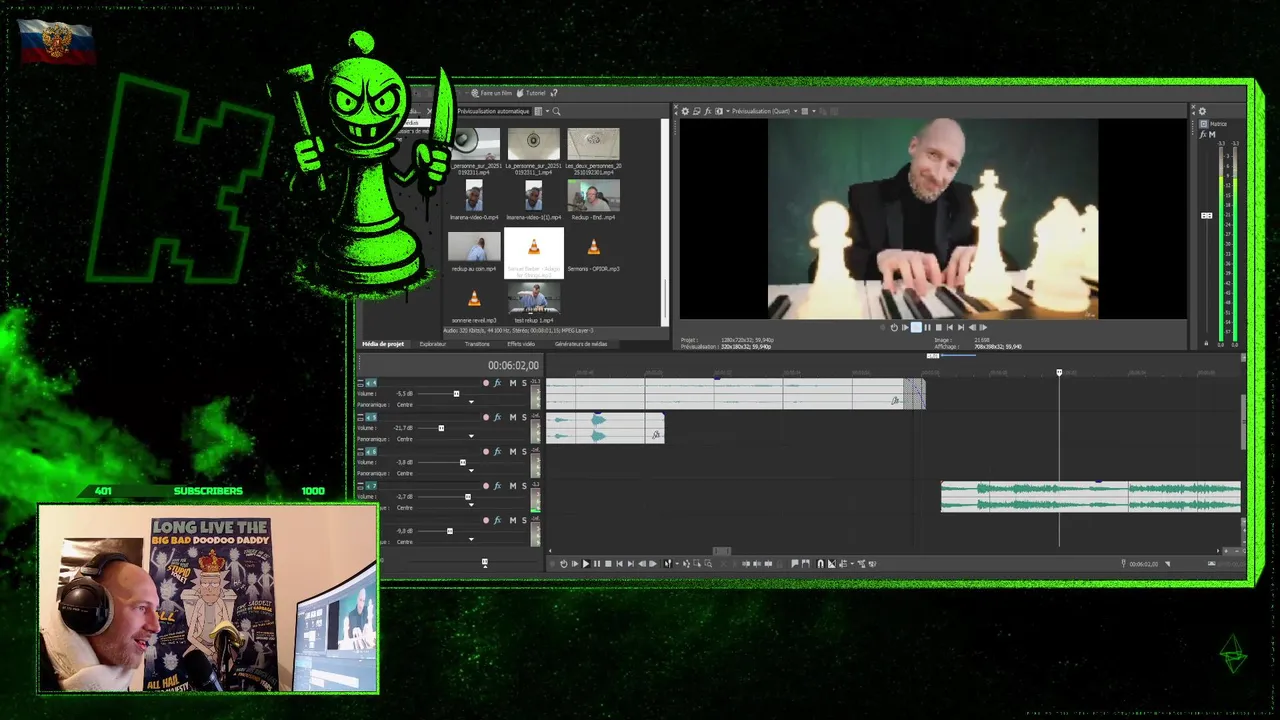Mute track 4
1280x720 pixels.
tap(513, 383)
